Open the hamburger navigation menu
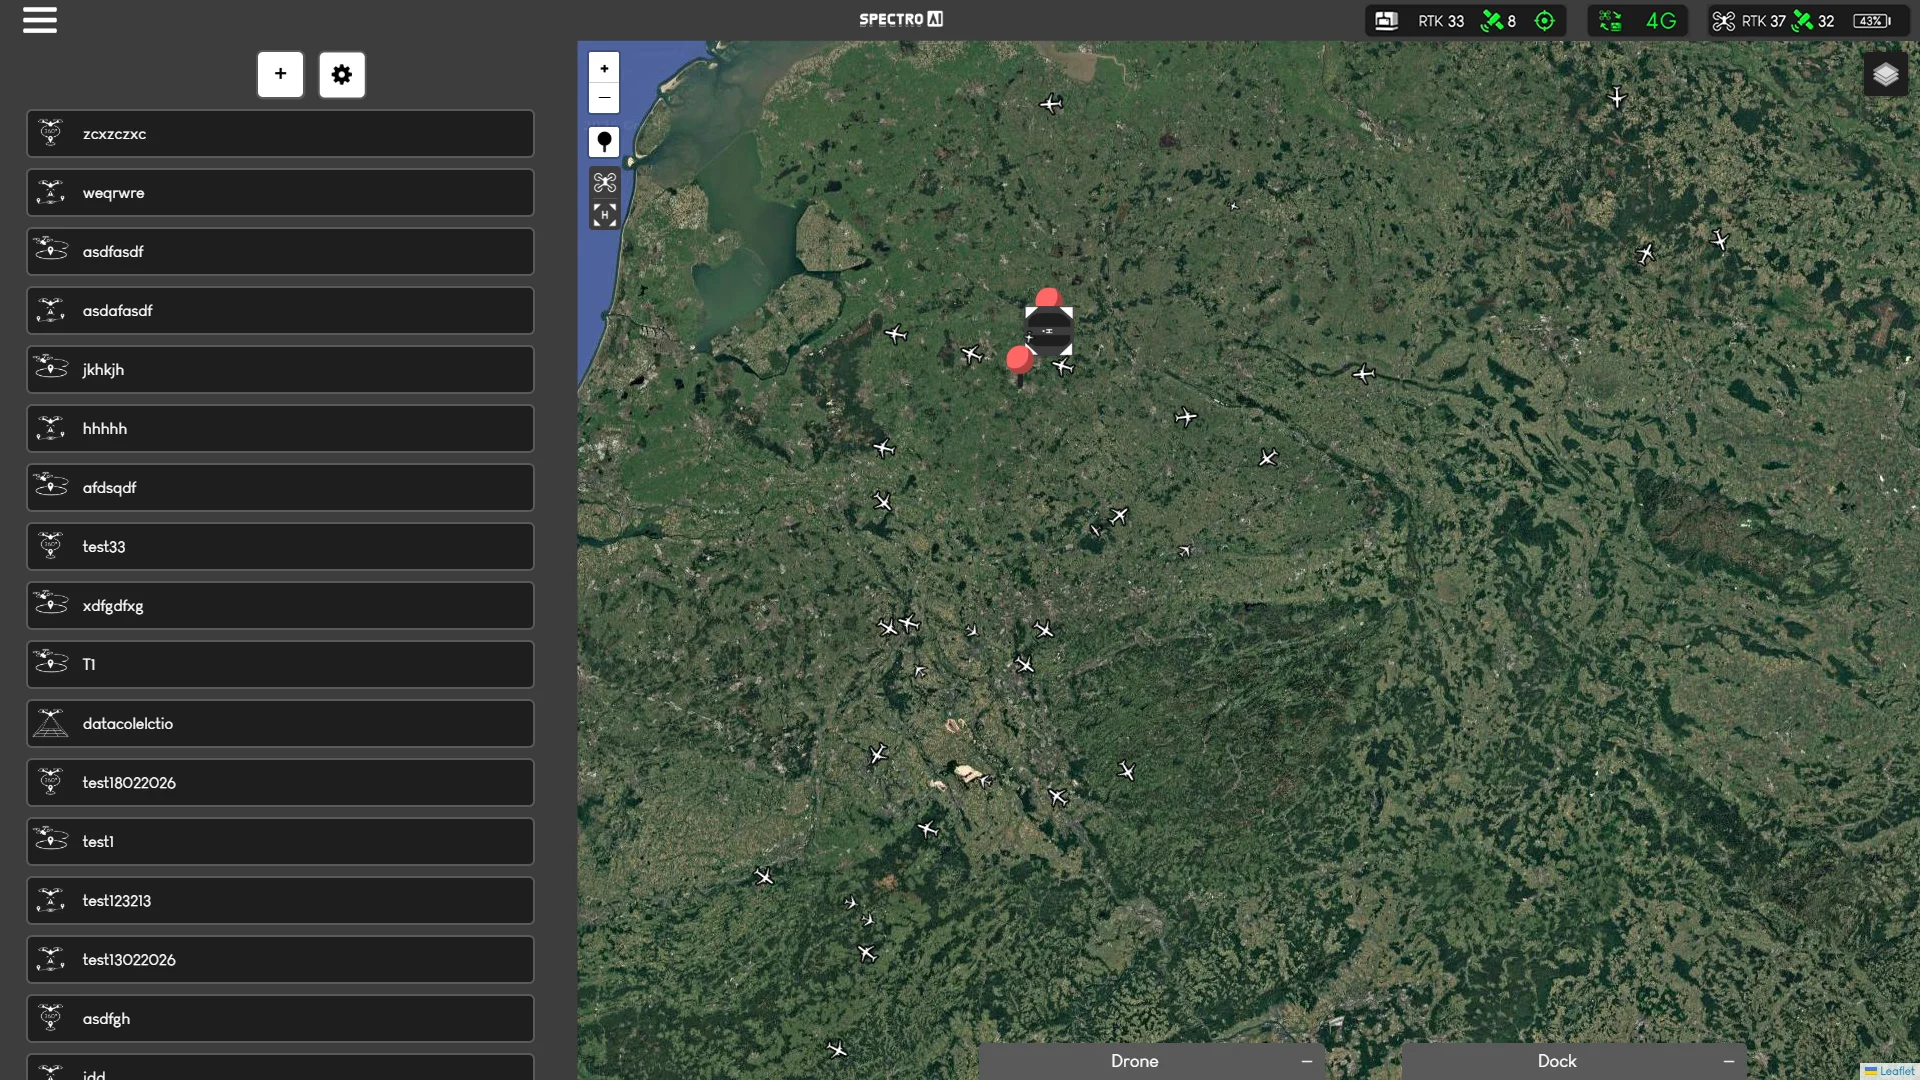This screenshot has width=1920, height=1080. coord(39,20)
